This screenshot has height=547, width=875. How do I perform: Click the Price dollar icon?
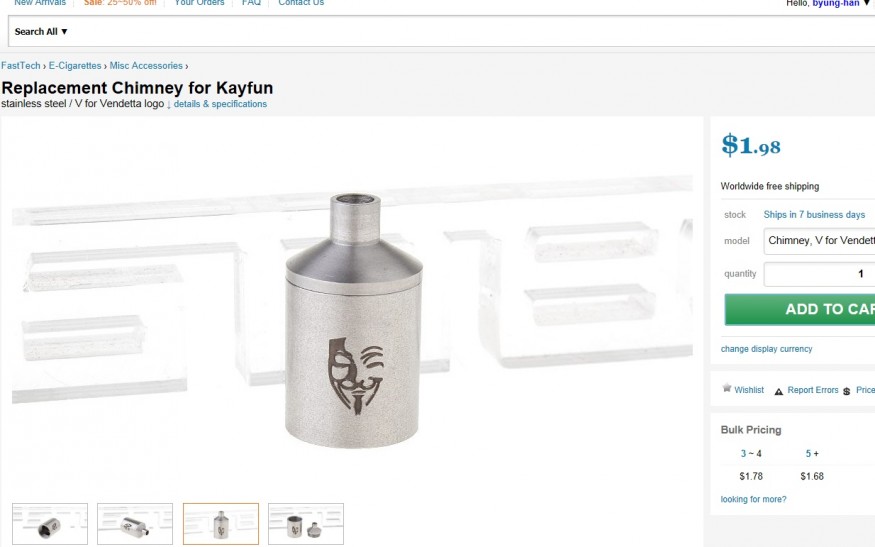(847, 391)
